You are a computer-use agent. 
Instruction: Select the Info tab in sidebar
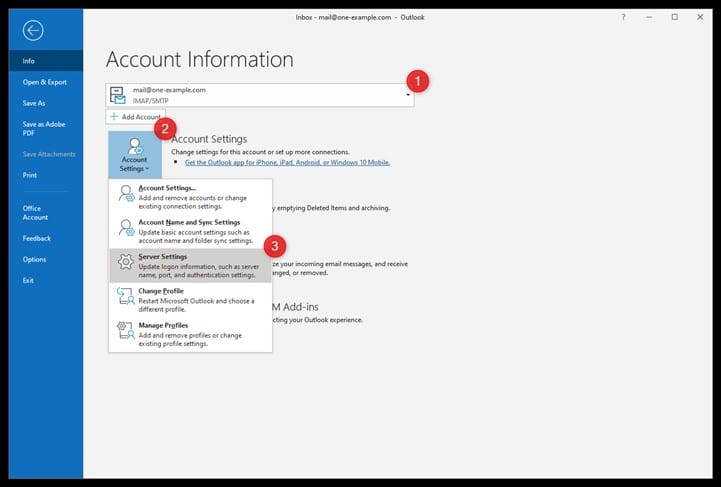pos(46,61)
